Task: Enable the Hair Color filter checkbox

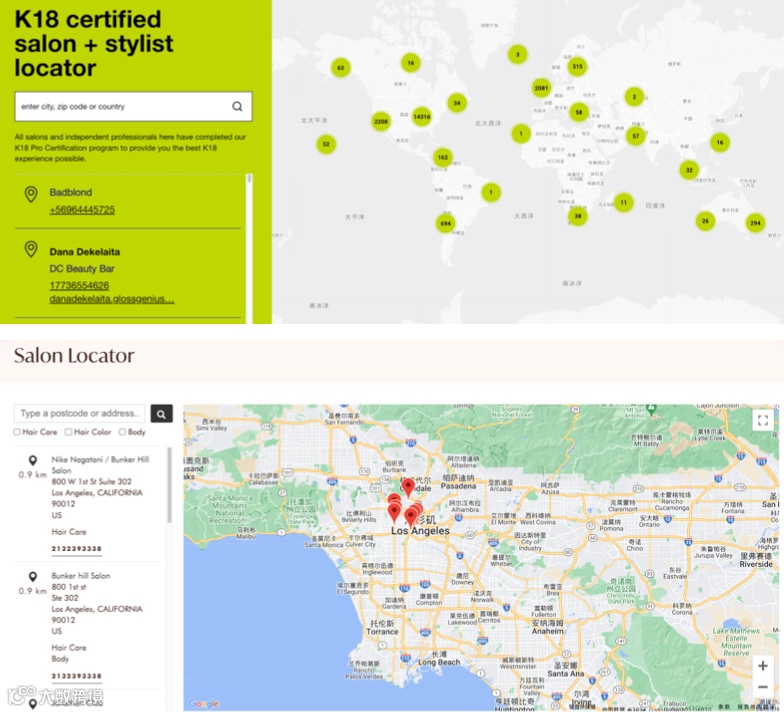Action: [x=68, y=432]
